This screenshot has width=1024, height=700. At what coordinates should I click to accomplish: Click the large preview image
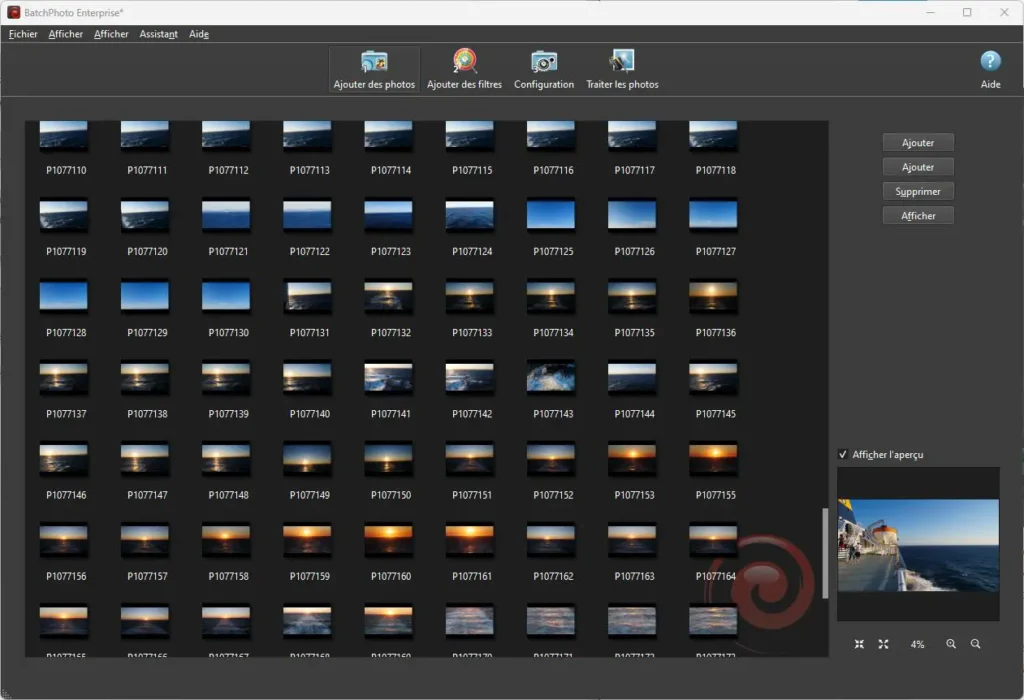point(918,545)
